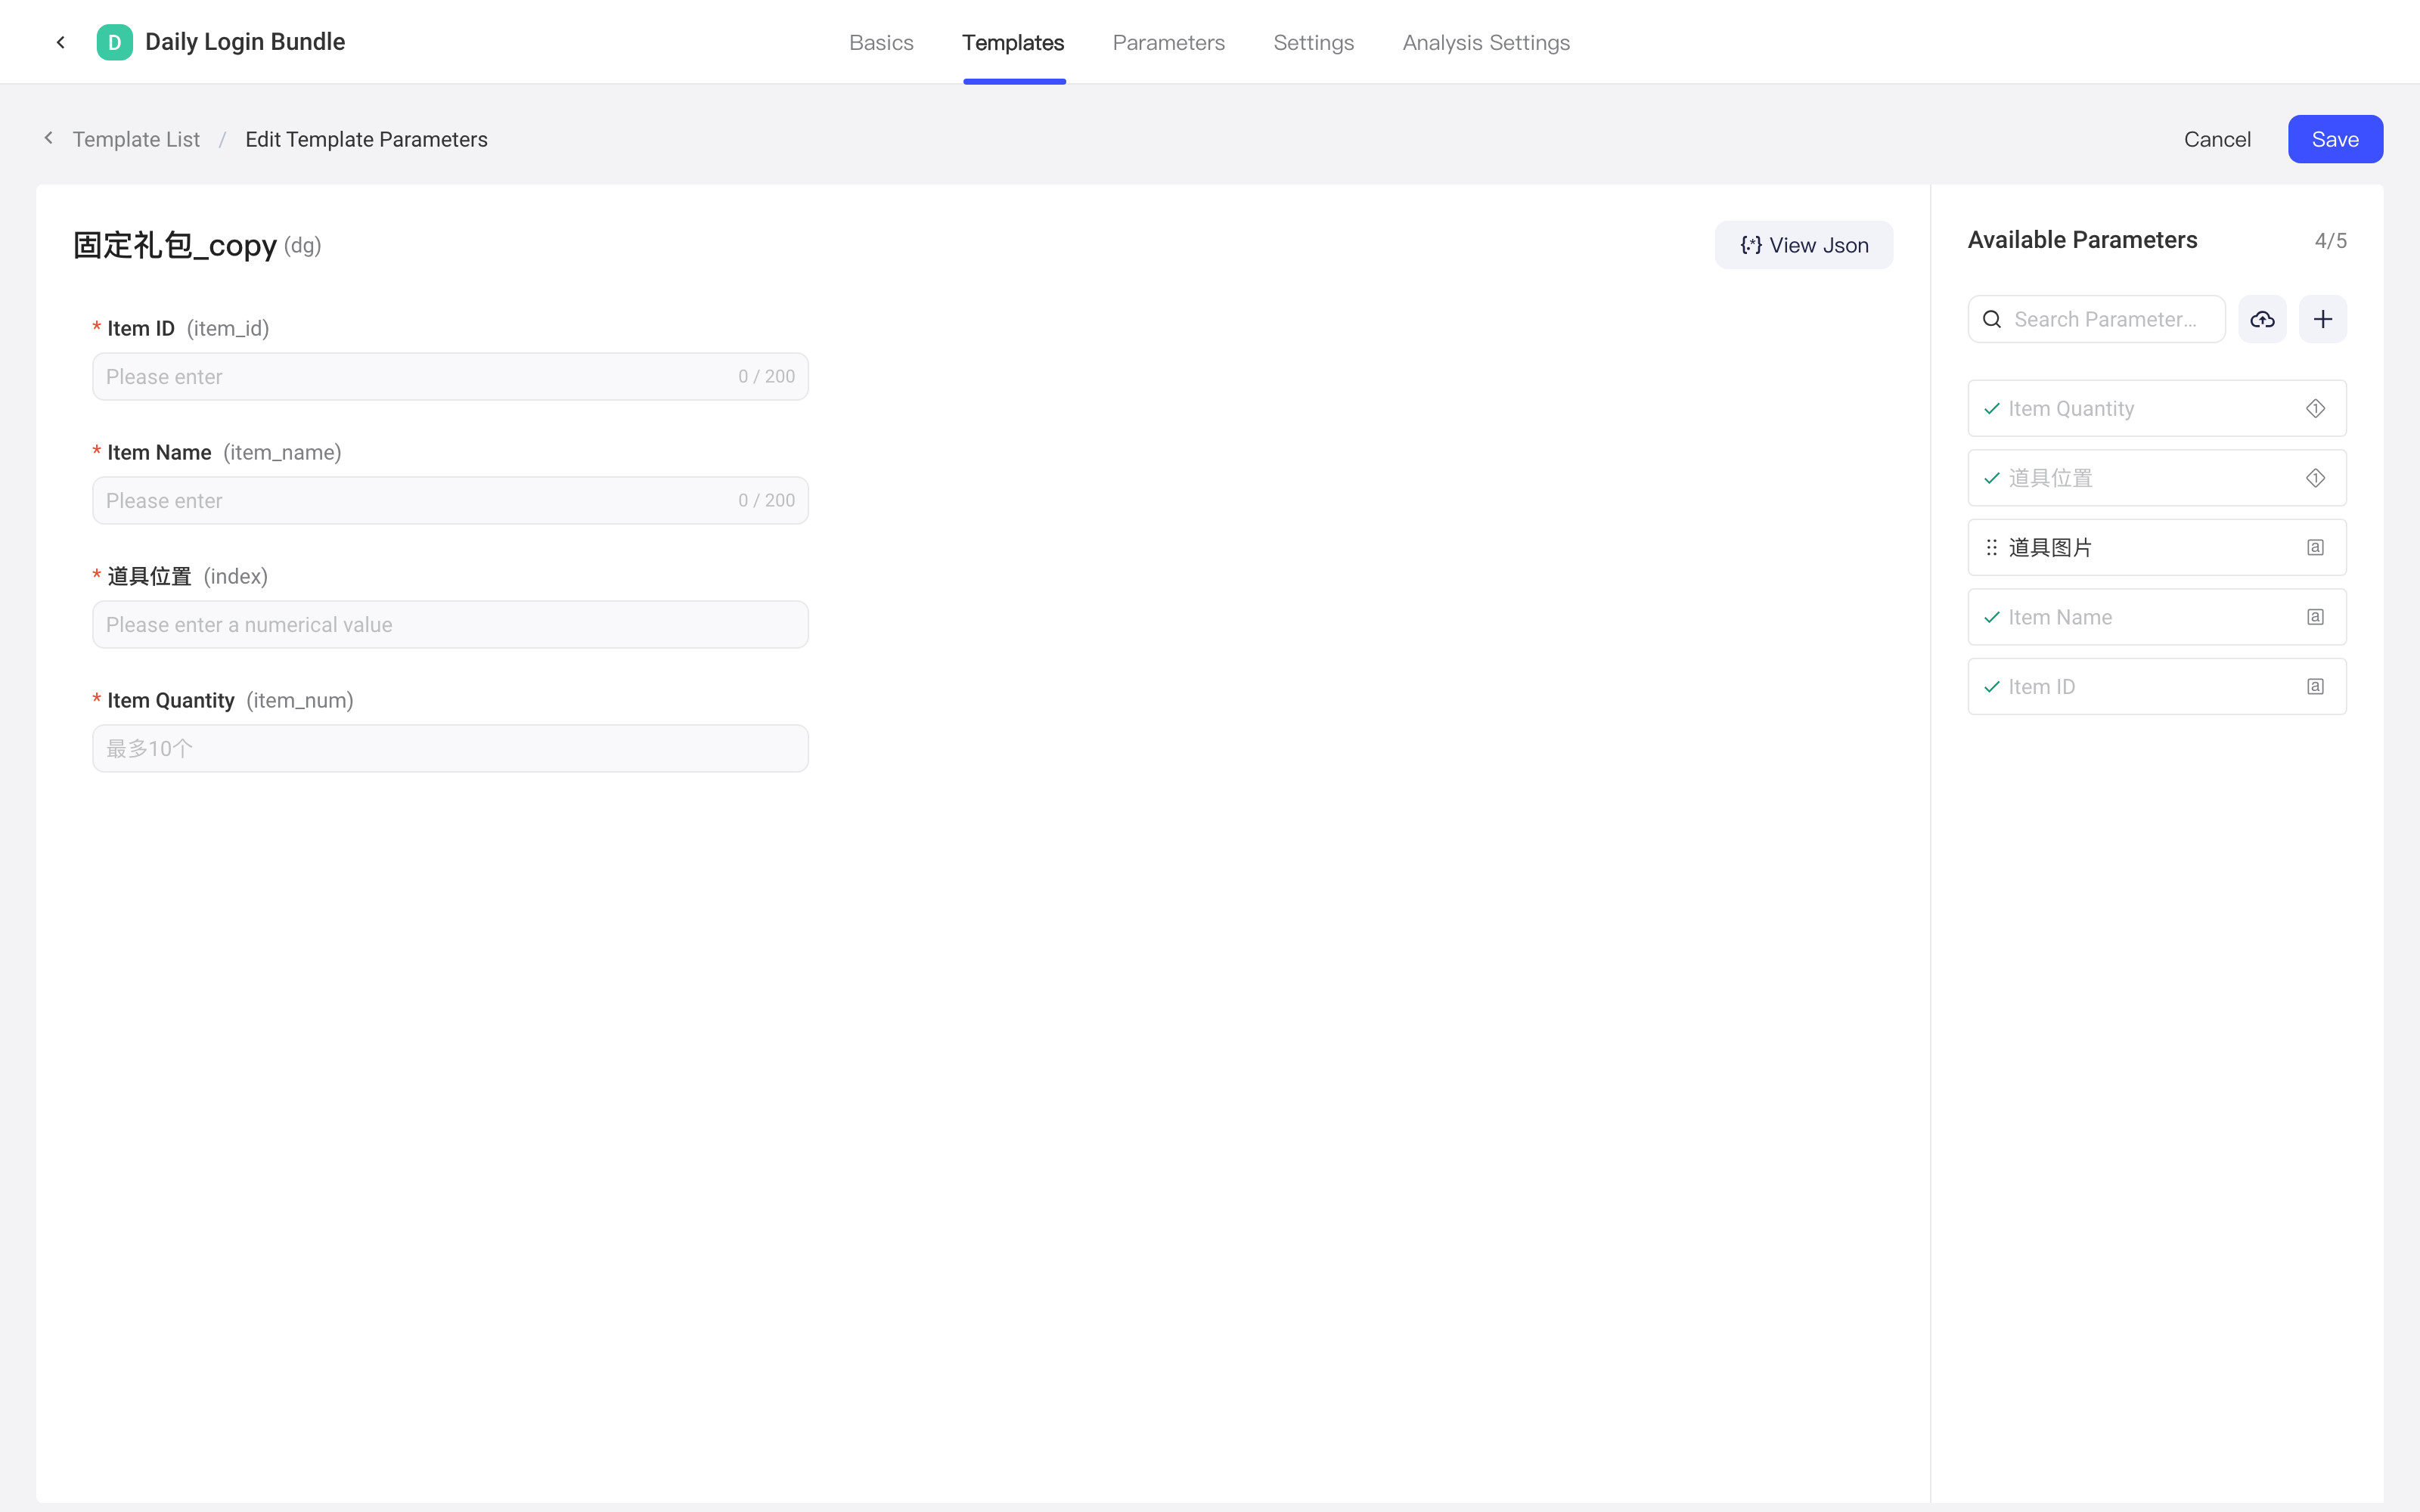
Task: Open the Basics tab
Action: click(881, 42)
